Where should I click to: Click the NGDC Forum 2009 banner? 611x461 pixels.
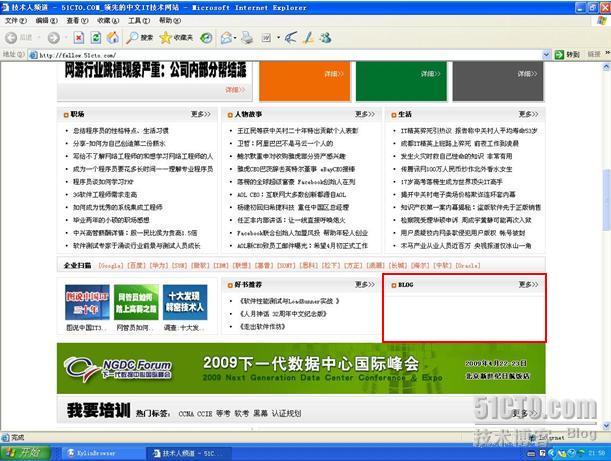(301, 368)
